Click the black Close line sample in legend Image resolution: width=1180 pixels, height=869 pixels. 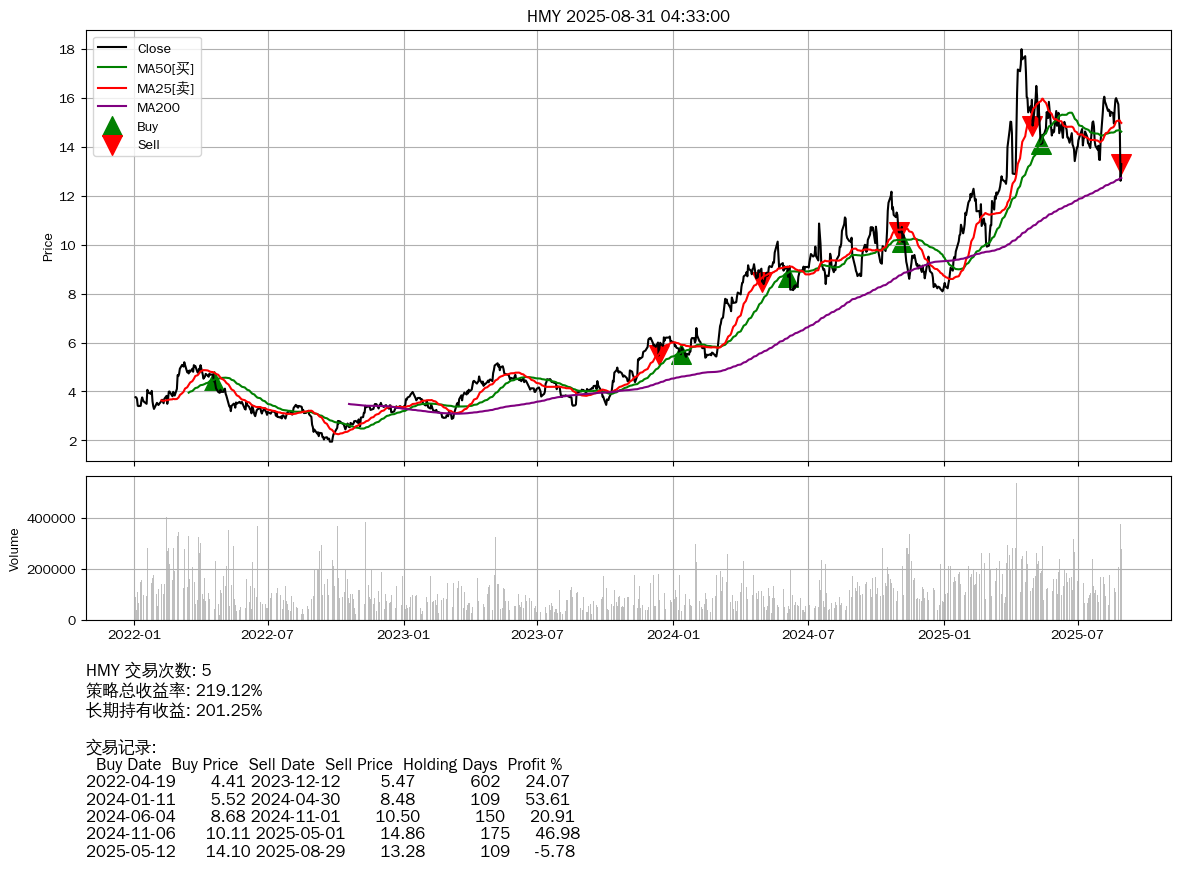(x=112, y=48)
